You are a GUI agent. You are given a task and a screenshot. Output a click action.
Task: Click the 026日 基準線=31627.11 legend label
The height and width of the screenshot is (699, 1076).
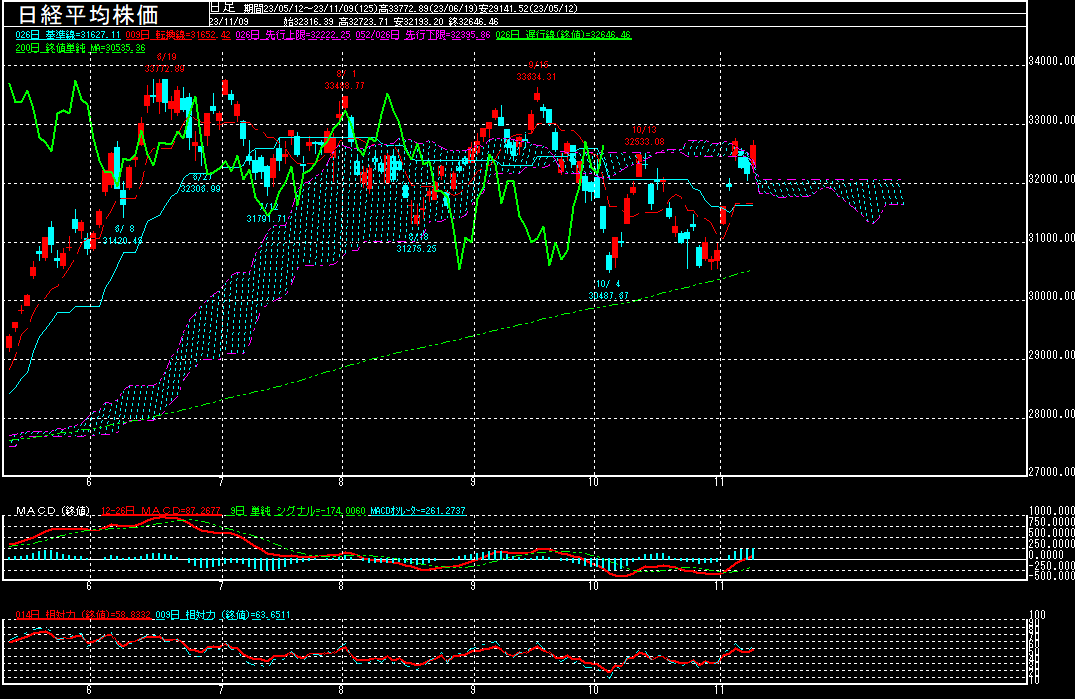(68, 35)
